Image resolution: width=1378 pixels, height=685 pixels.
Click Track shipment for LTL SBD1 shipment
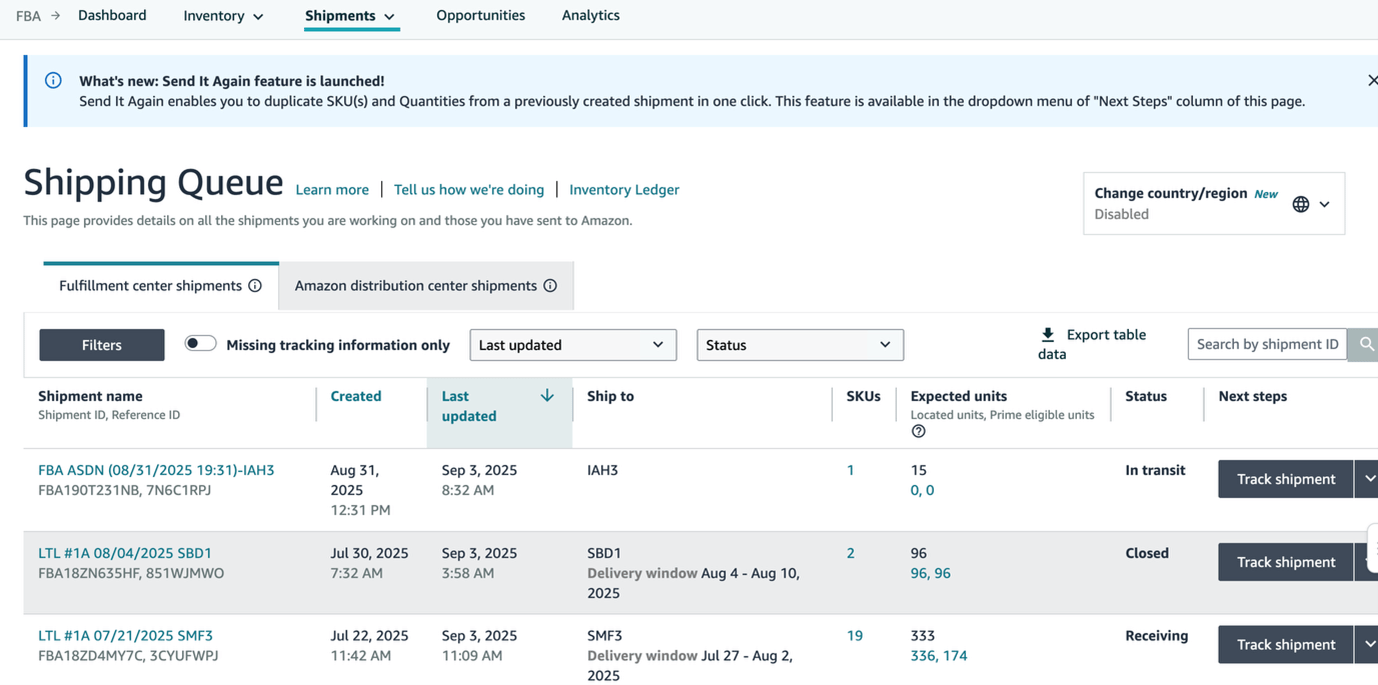point(1285,562)
